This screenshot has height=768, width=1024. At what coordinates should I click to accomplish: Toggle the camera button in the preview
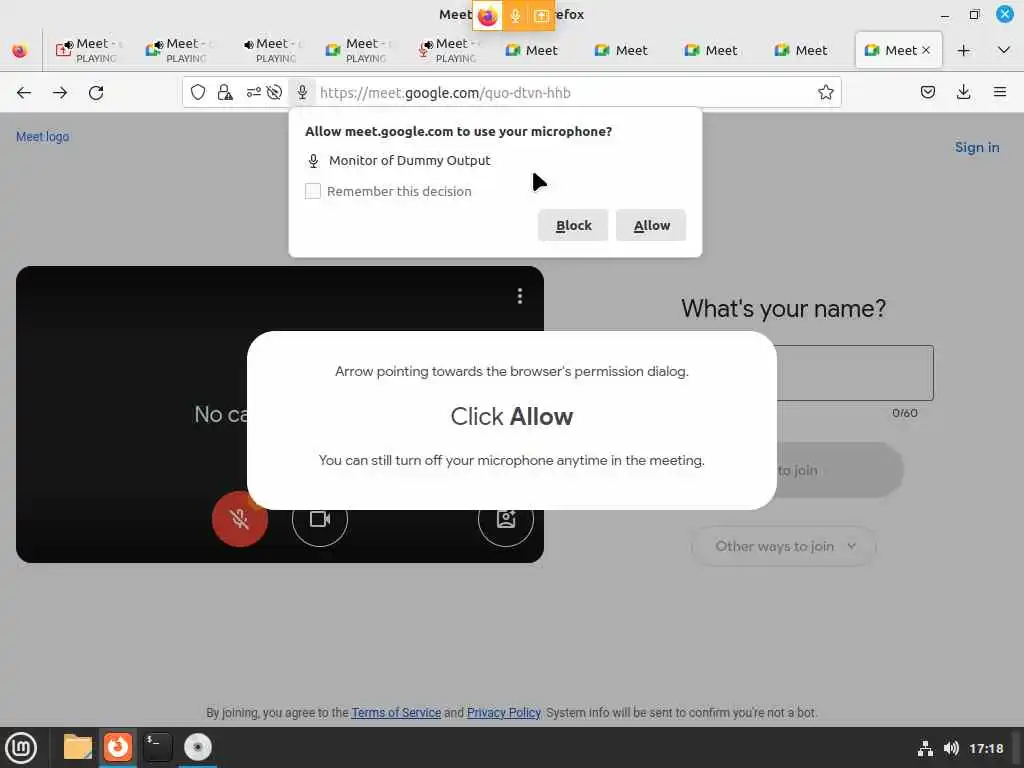(x=319, y=519)
